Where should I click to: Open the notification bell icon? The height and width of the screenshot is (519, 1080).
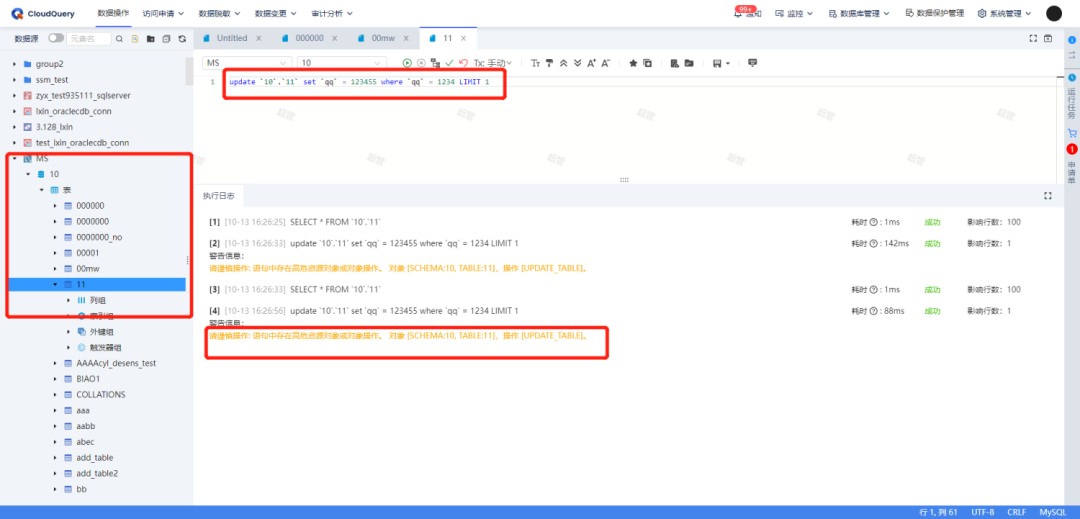coord(738,13)
